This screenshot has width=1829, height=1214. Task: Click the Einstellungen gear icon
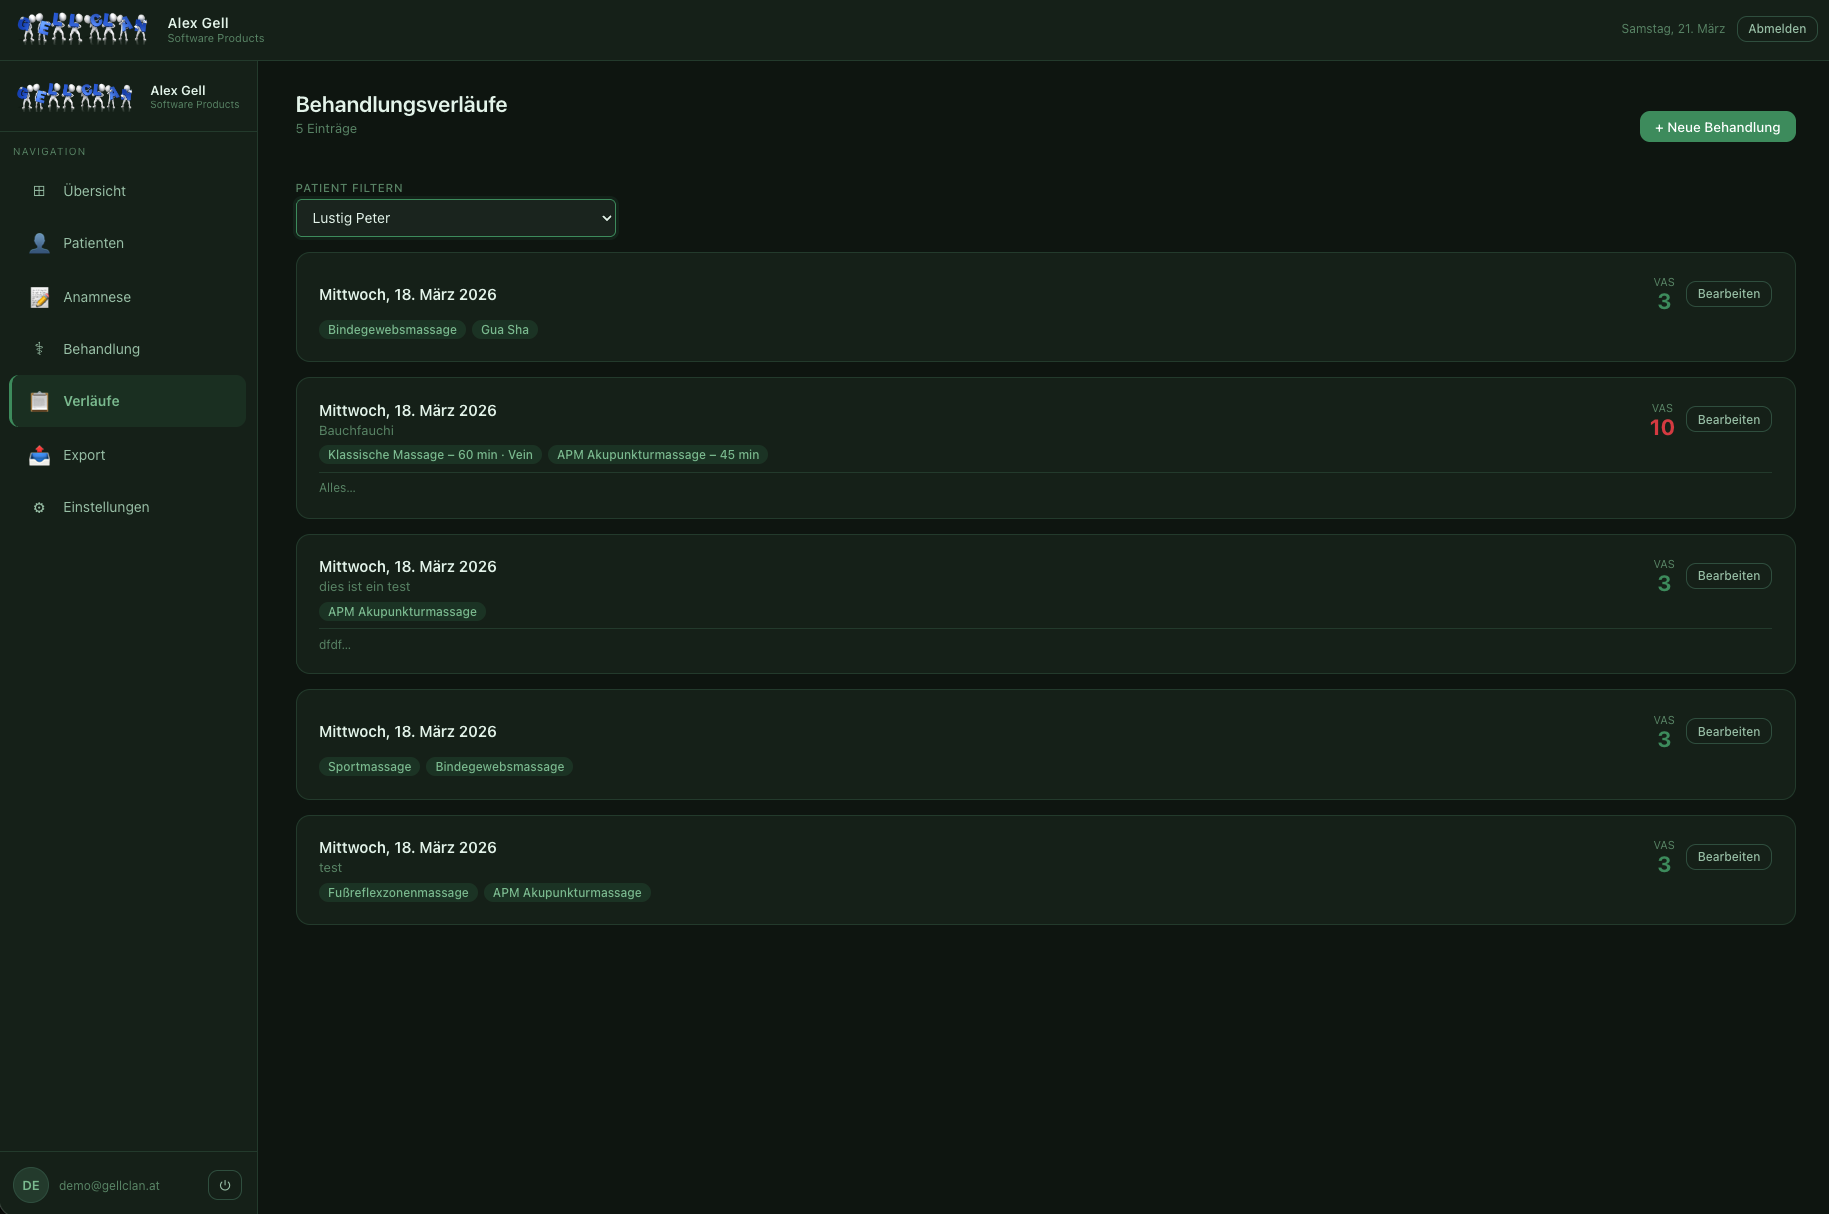click(39, 507)
